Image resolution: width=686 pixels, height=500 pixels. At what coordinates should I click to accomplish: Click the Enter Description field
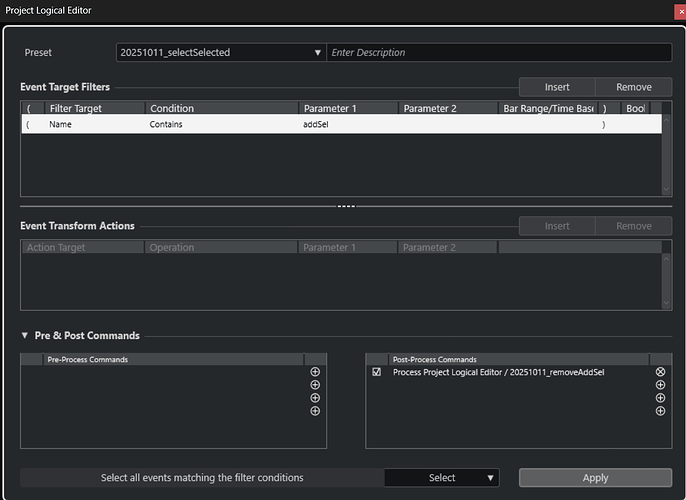498,53
